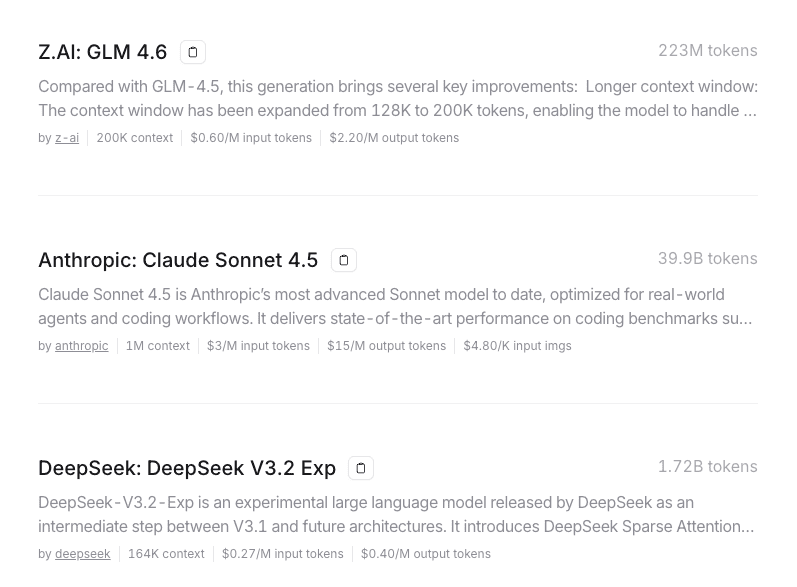Click the $15/M output tokens label
This screenshot has height=587, width=797.
tap(387, 346)
